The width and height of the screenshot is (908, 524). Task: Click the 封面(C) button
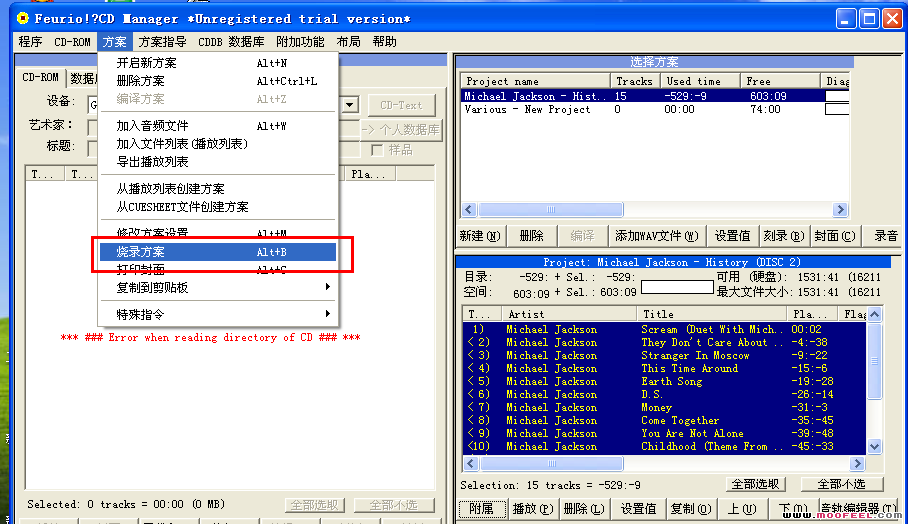click(x=834, y=236)
